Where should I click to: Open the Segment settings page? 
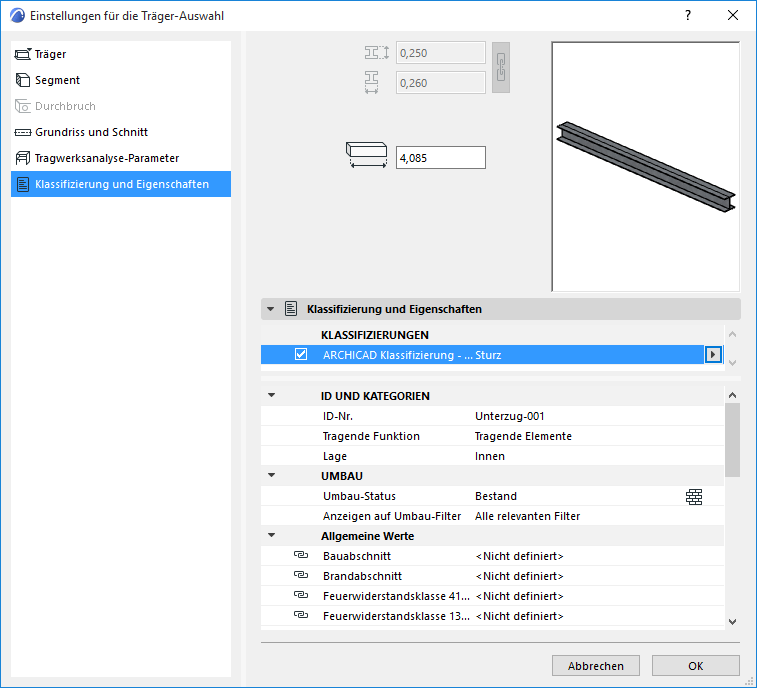[121, 80]
